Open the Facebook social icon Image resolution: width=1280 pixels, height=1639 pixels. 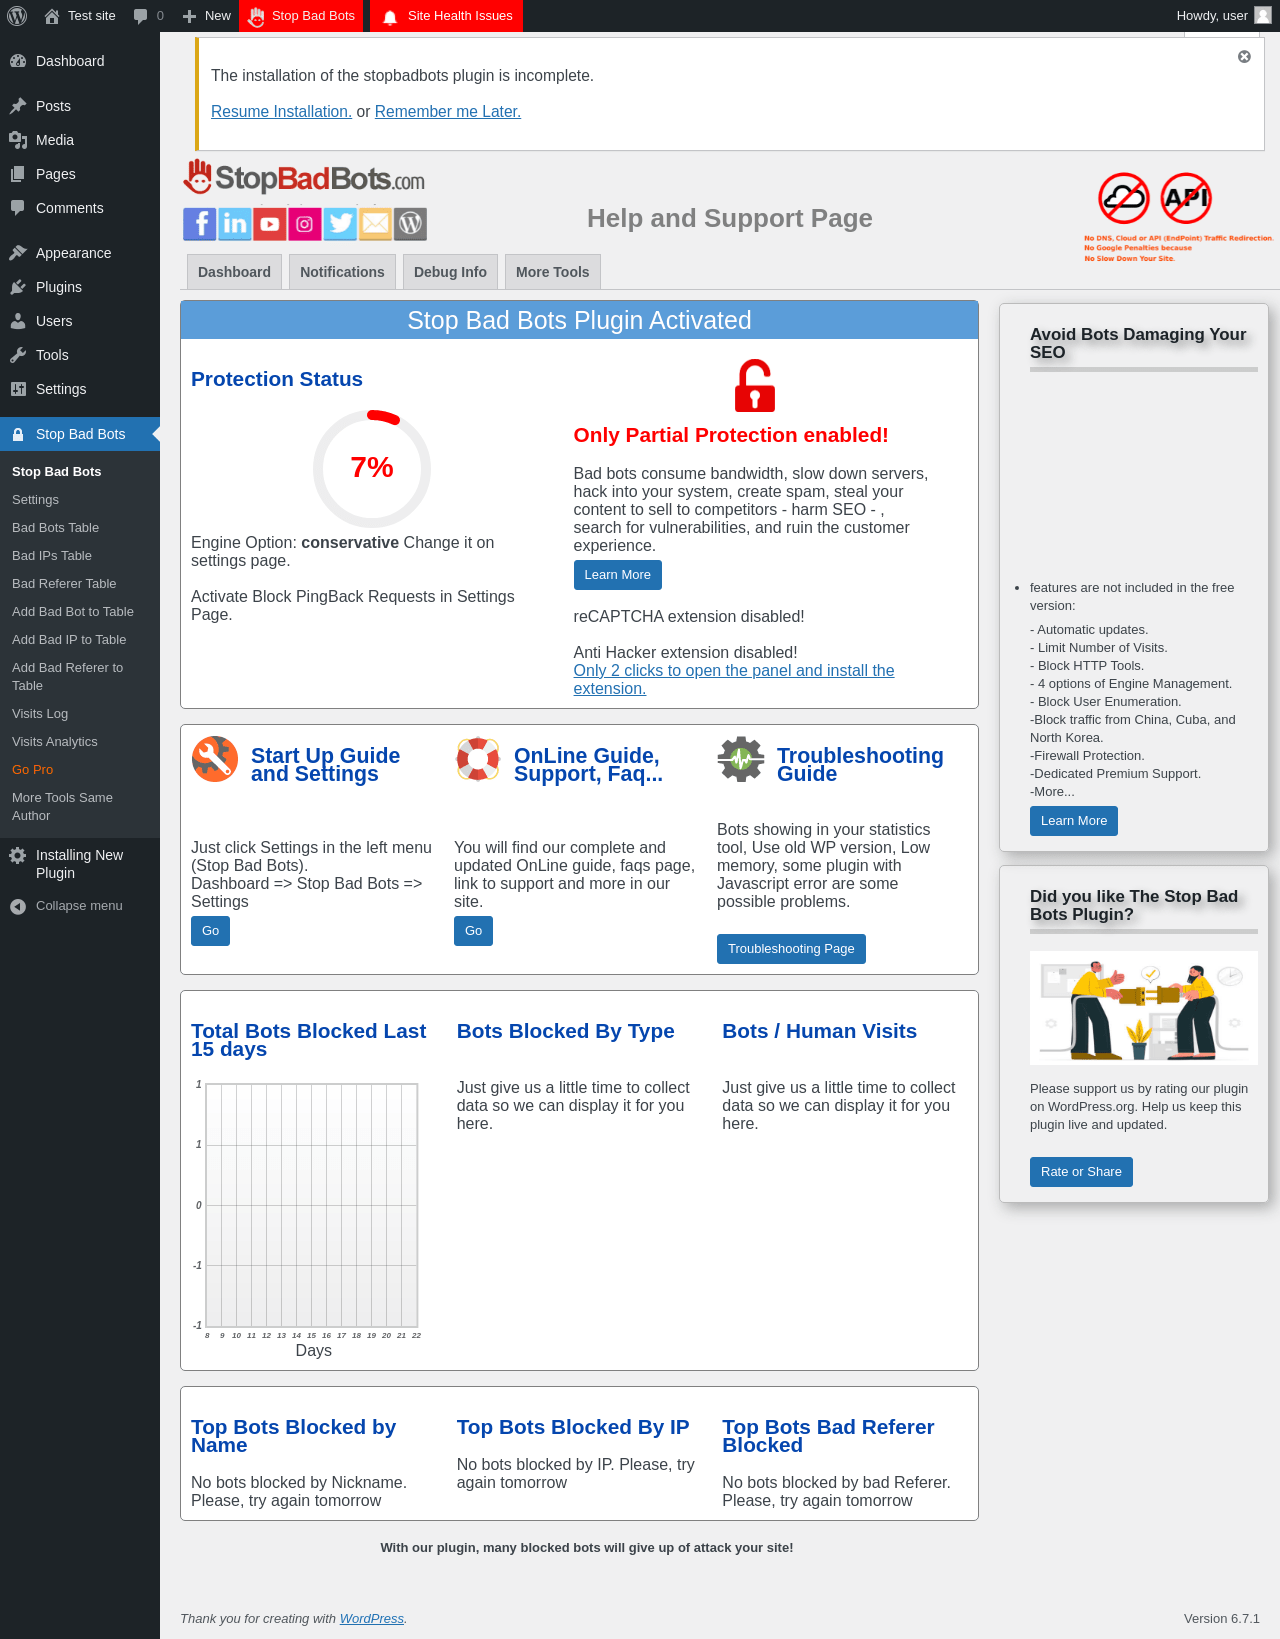point(199,224)
